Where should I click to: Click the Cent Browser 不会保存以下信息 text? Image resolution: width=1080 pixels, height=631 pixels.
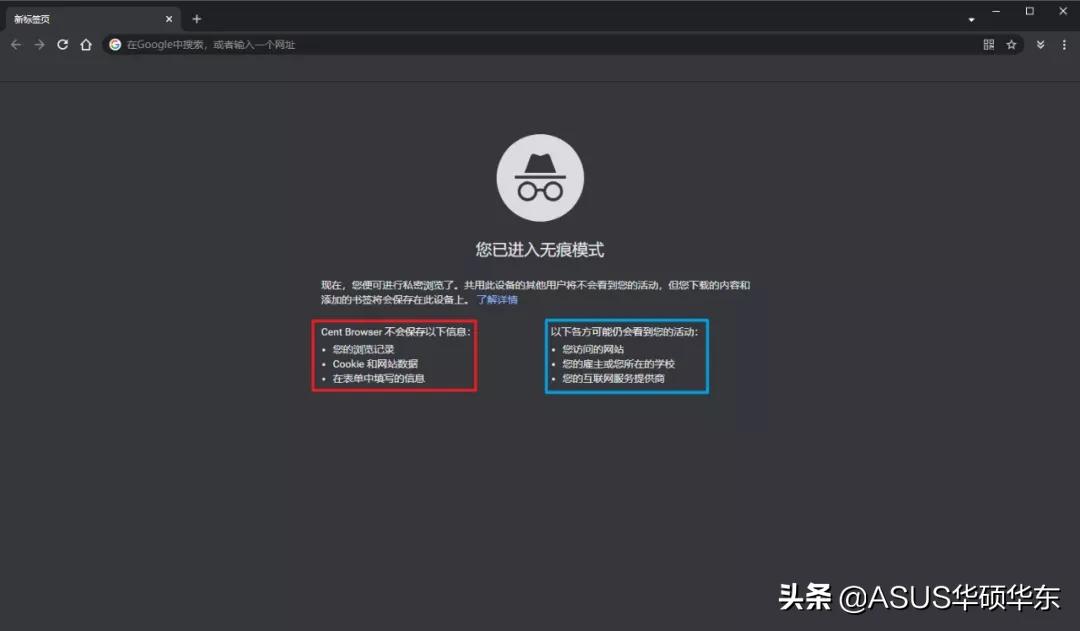point(395,332)
